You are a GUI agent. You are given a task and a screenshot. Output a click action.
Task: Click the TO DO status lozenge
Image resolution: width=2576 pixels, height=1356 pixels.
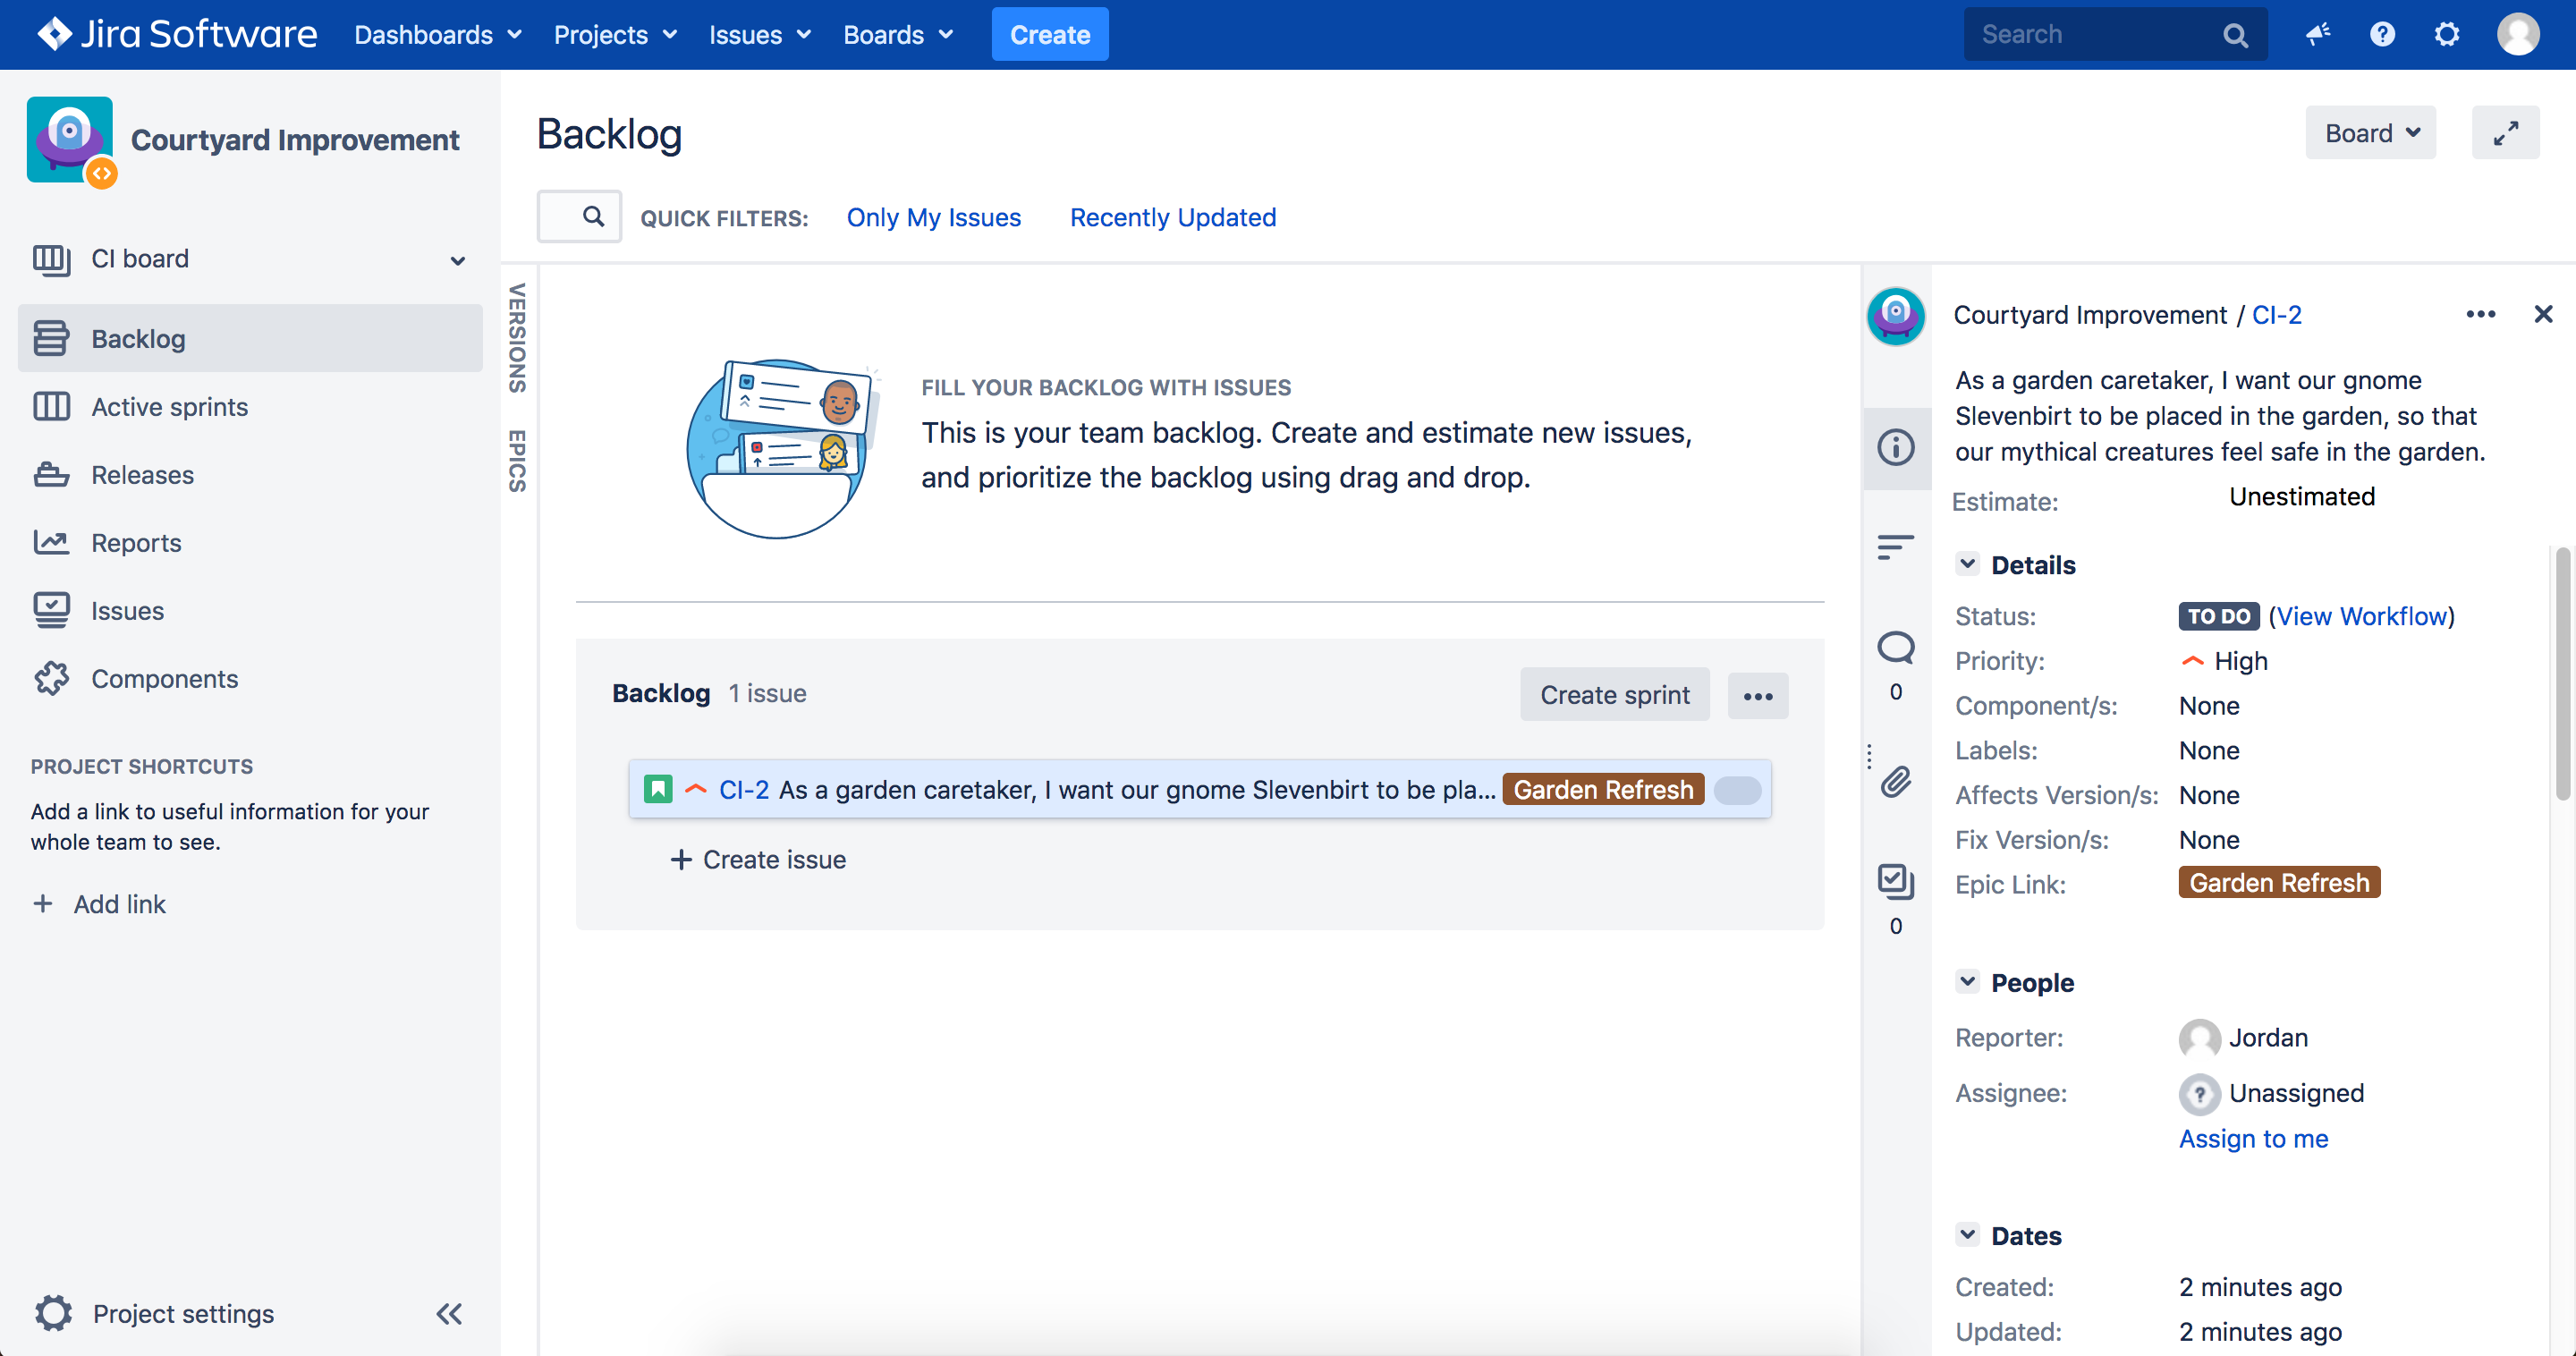coord(2218,616)
